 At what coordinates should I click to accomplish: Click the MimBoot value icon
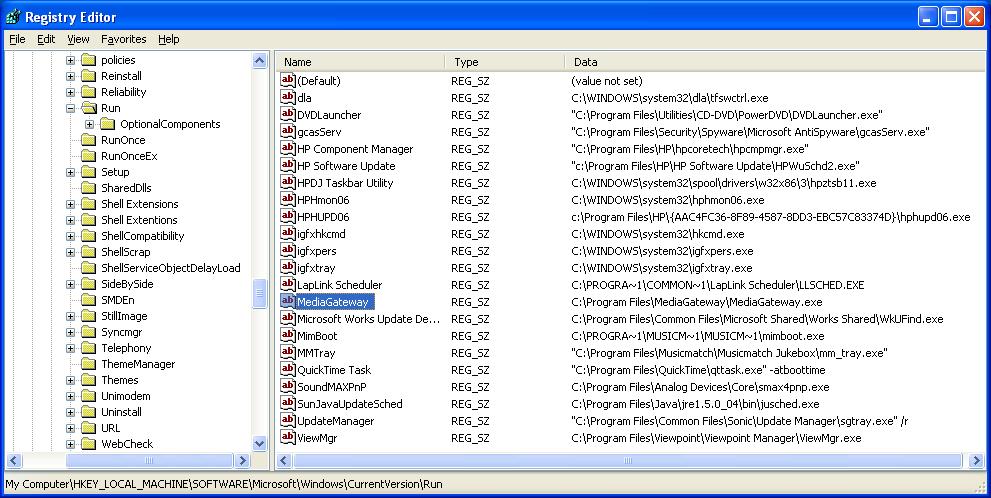click(288, 336)
